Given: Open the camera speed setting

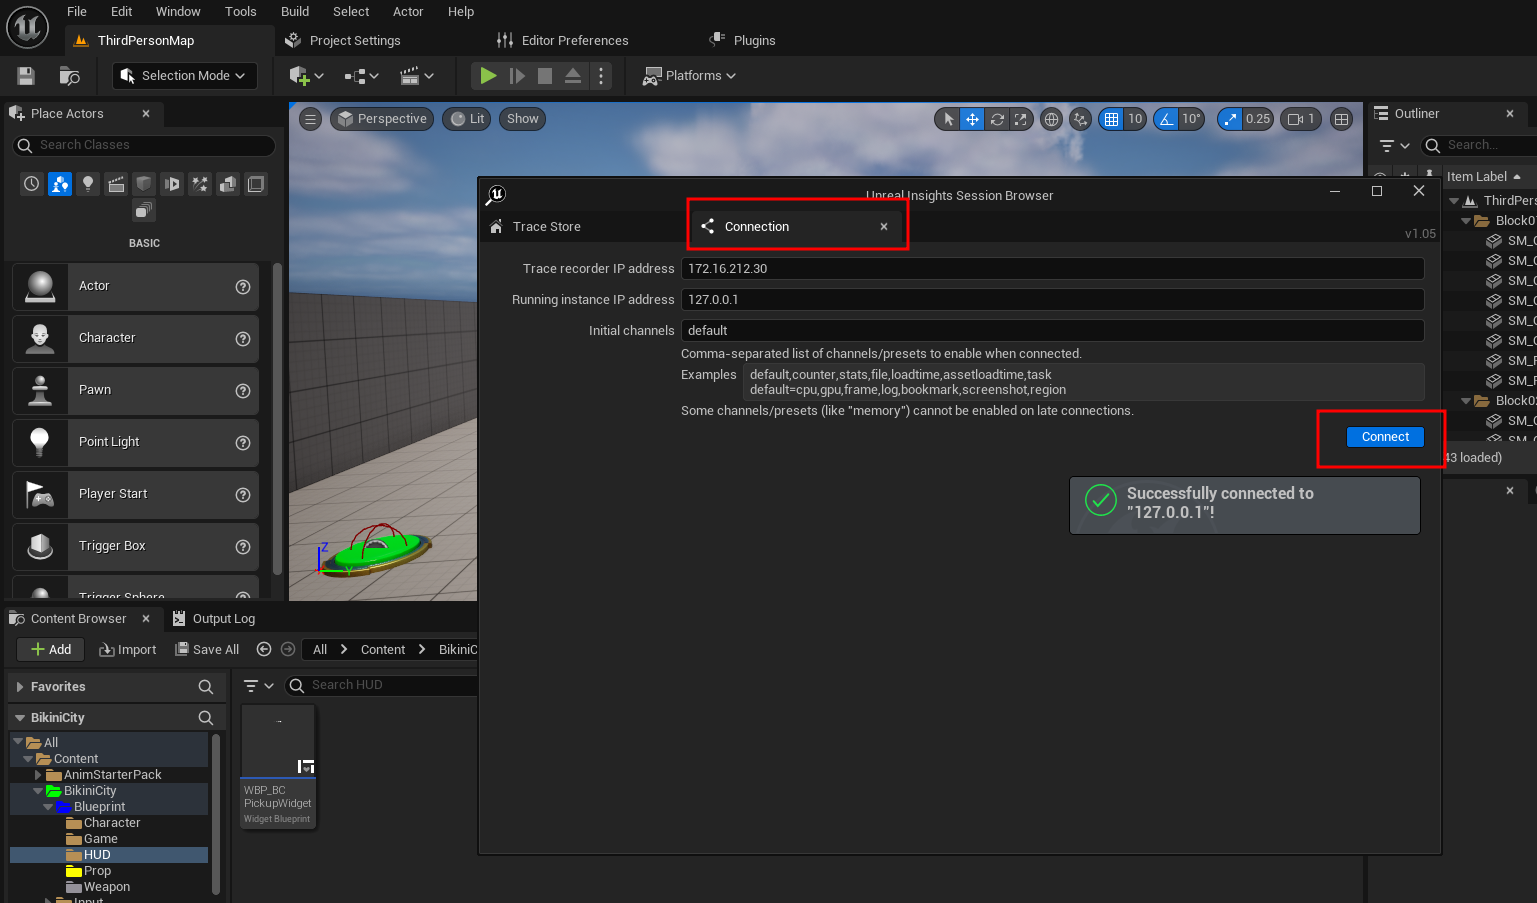Looking at the screenshot, I should pos(1301,119).
